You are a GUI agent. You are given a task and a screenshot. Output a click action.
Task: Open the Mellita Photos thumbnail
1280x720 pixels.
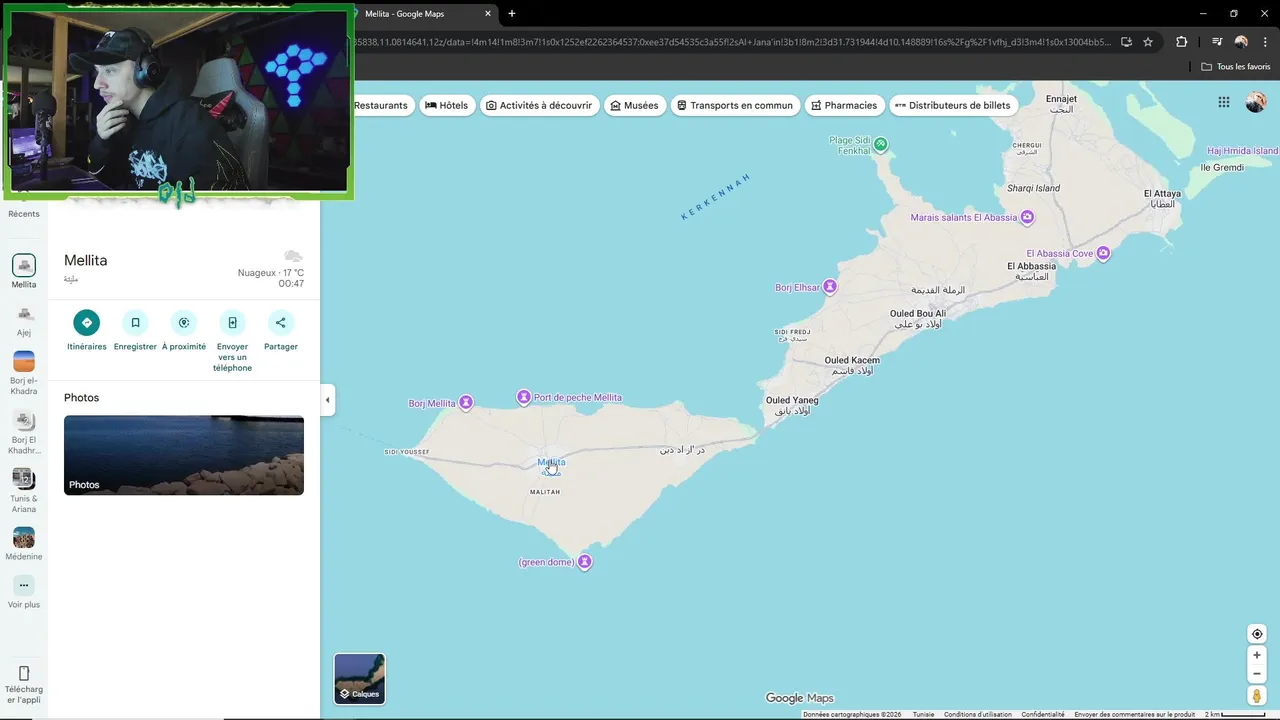[184, 455]
